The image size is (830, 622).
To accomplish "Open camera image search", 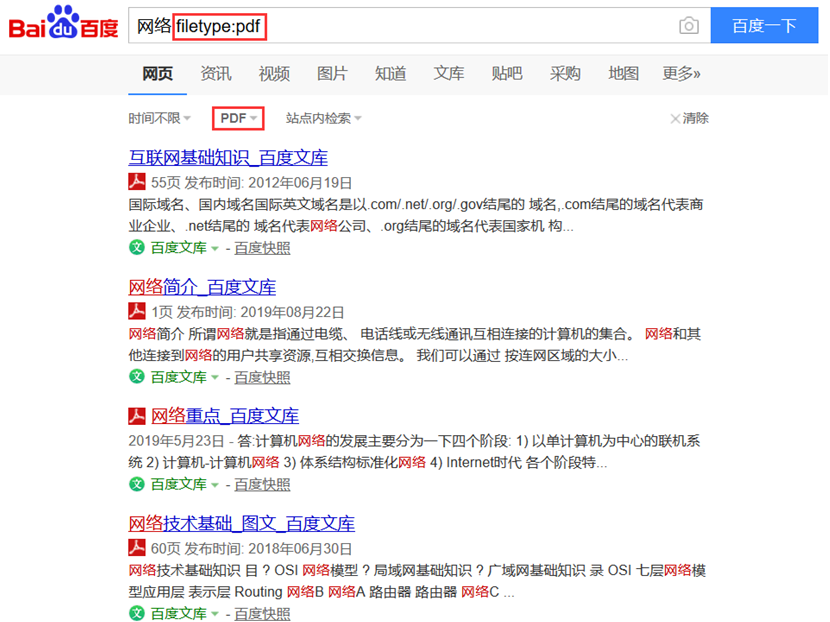I will [688, 26].
